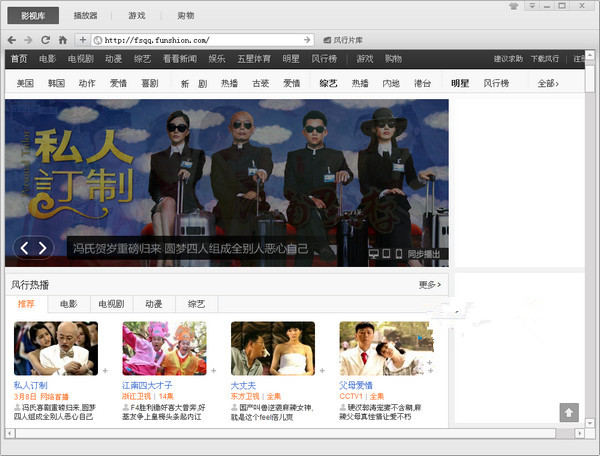Select the 电视剧 tab in 风行热播
The width and height of the screenshot is (600, 456).
(x=109, y=303)
